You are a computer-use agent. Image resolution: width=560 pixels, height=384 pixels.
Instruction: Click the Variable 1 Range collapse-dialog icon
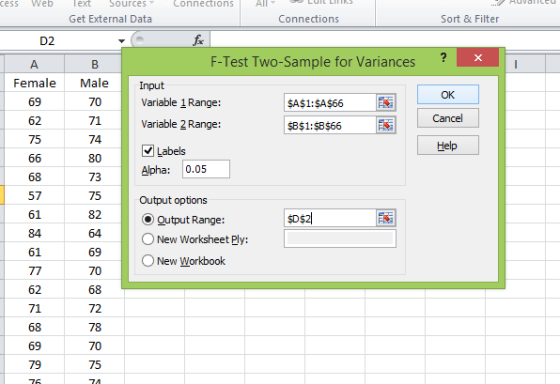[x=386, y=103]
